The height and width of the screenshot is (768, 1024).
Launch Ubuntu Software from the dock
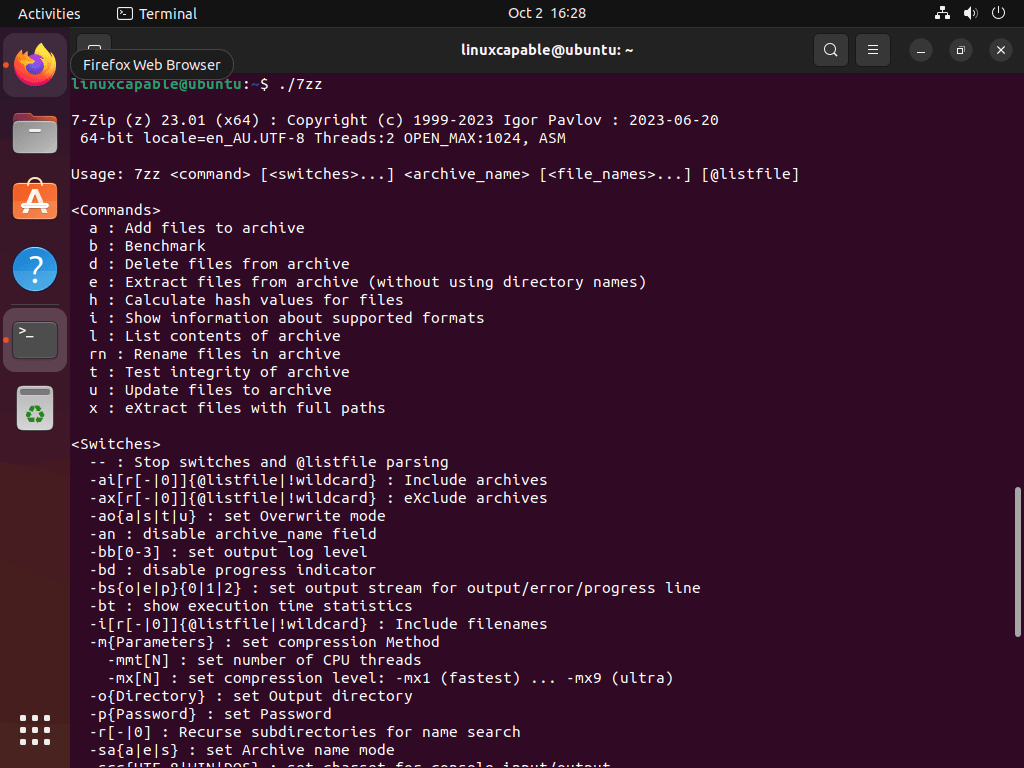pos(35,199)
